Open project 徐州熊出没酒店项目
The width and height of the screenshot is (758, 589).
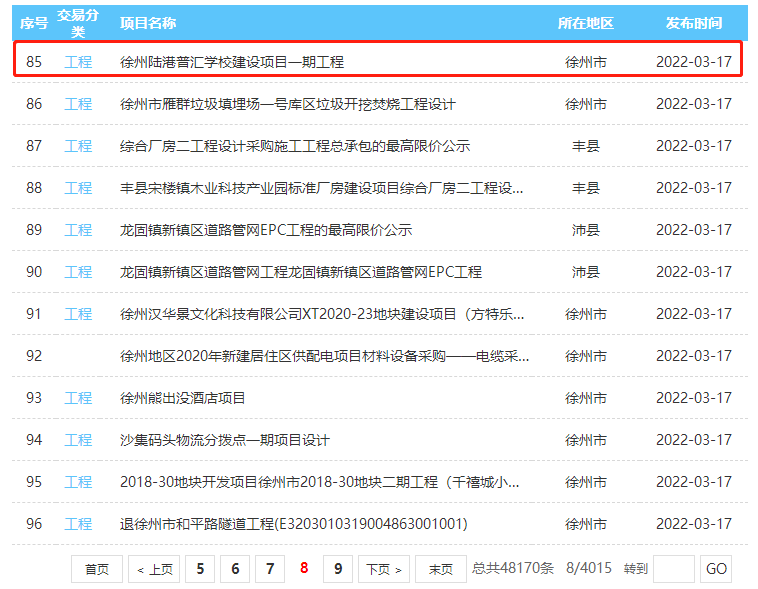pyautogui.click(x=182, y=398)
